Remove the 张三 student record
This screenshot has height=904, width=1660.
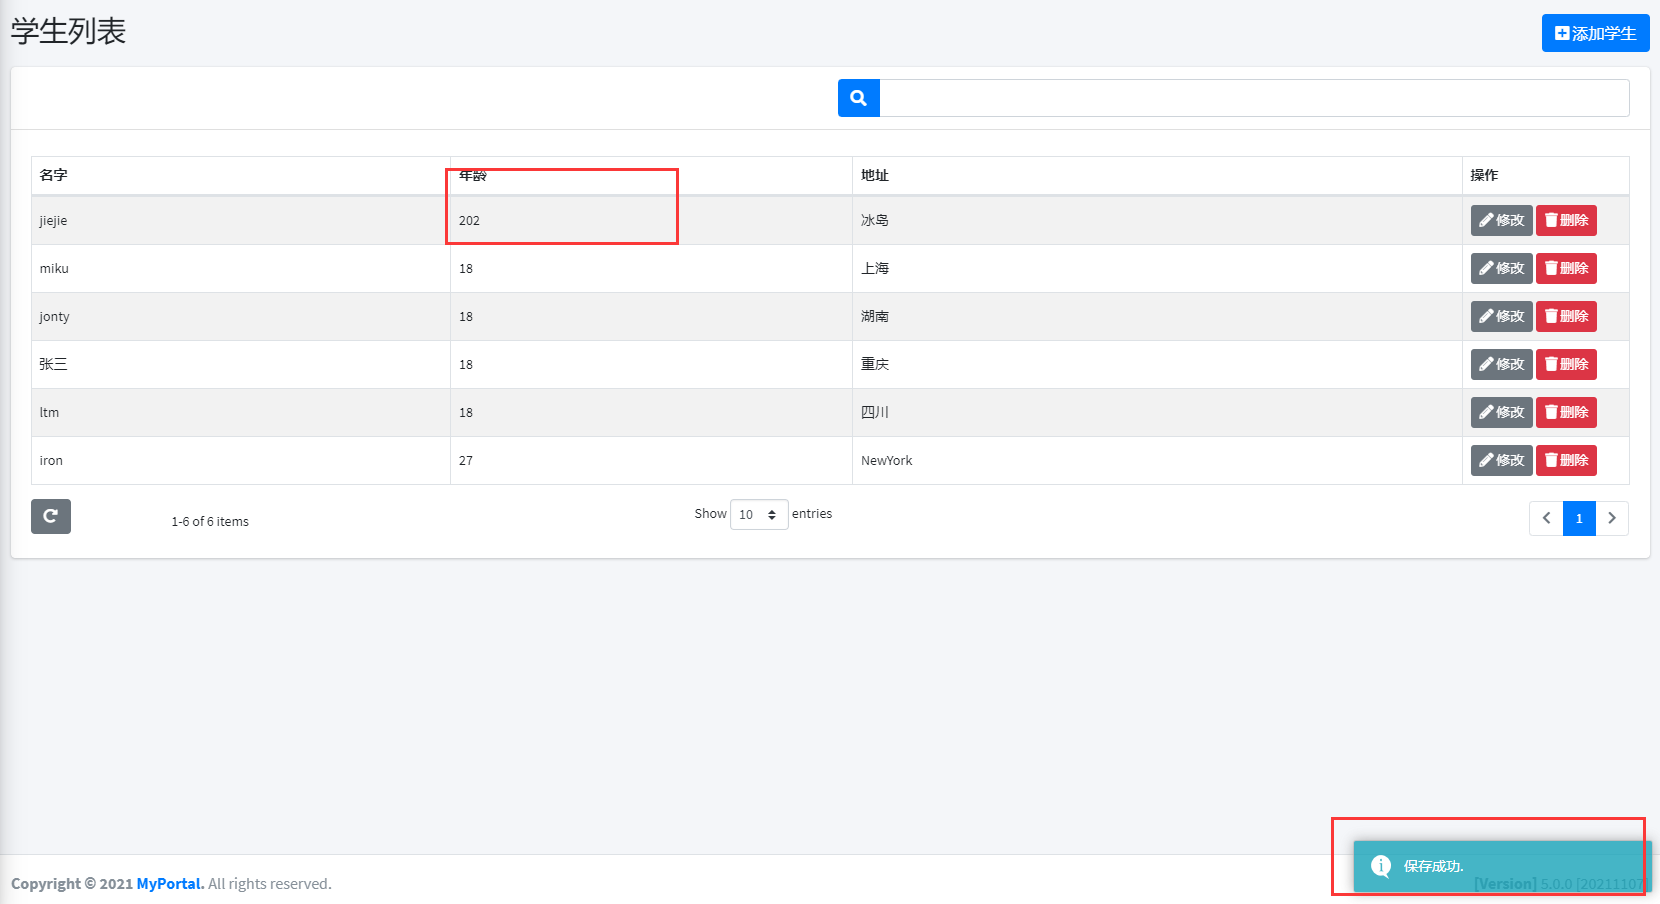click(x=1566, y=364)
